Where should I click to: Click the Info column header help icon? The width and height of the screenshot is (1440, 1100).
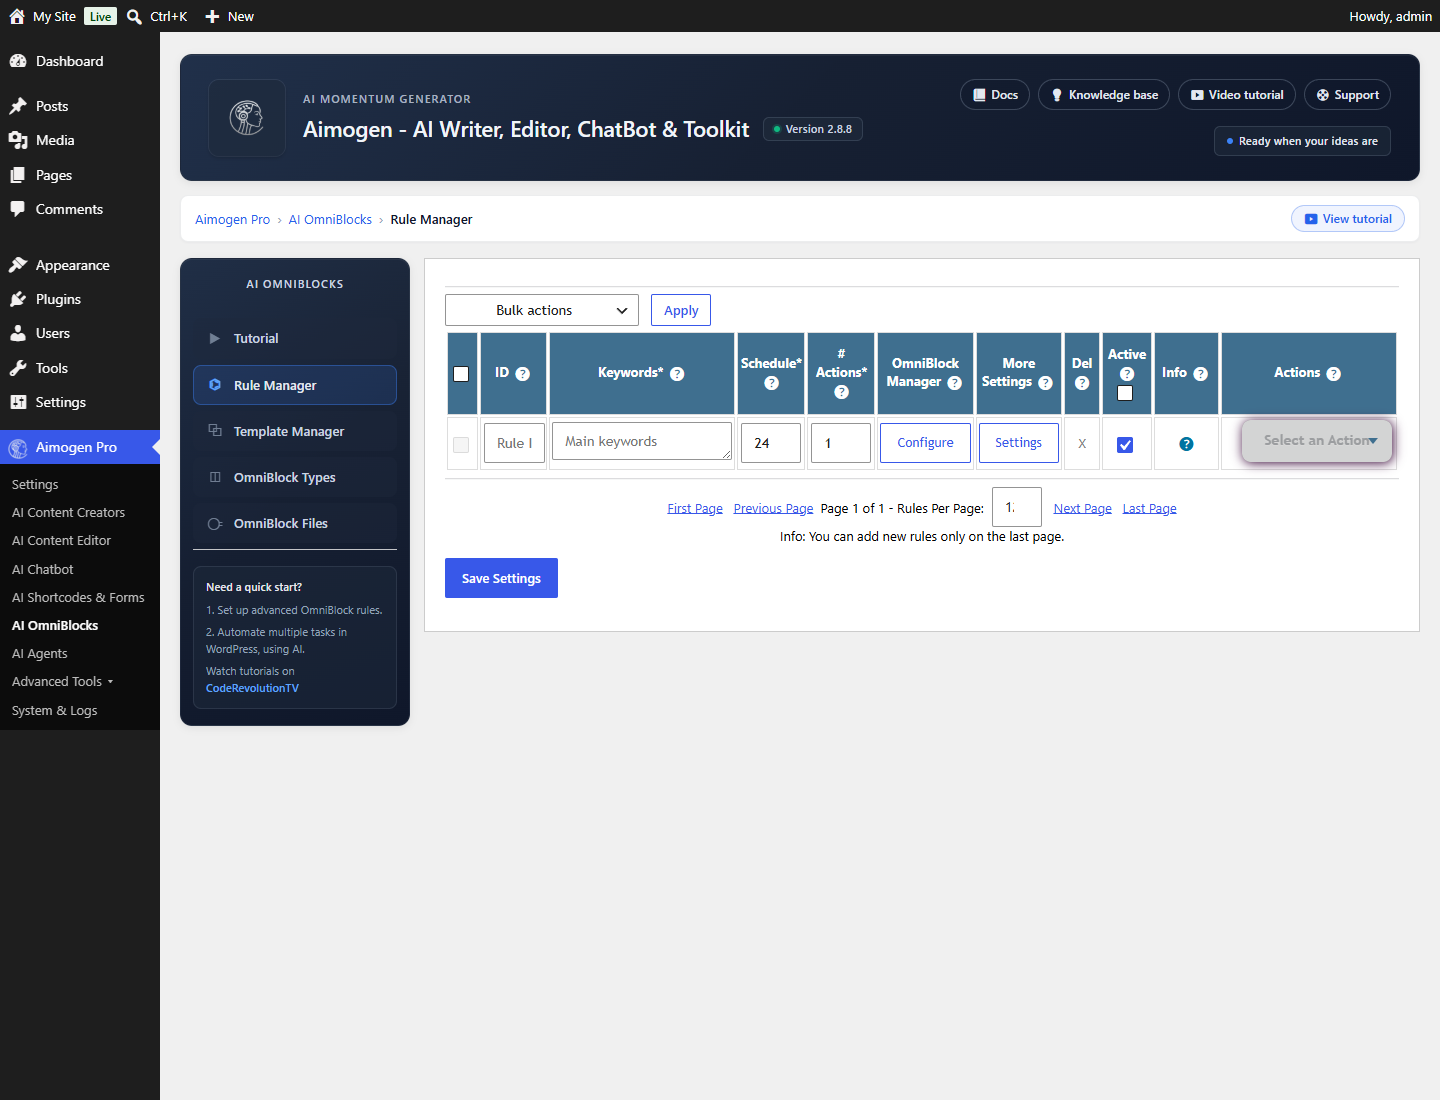[x=1201, y=374]
